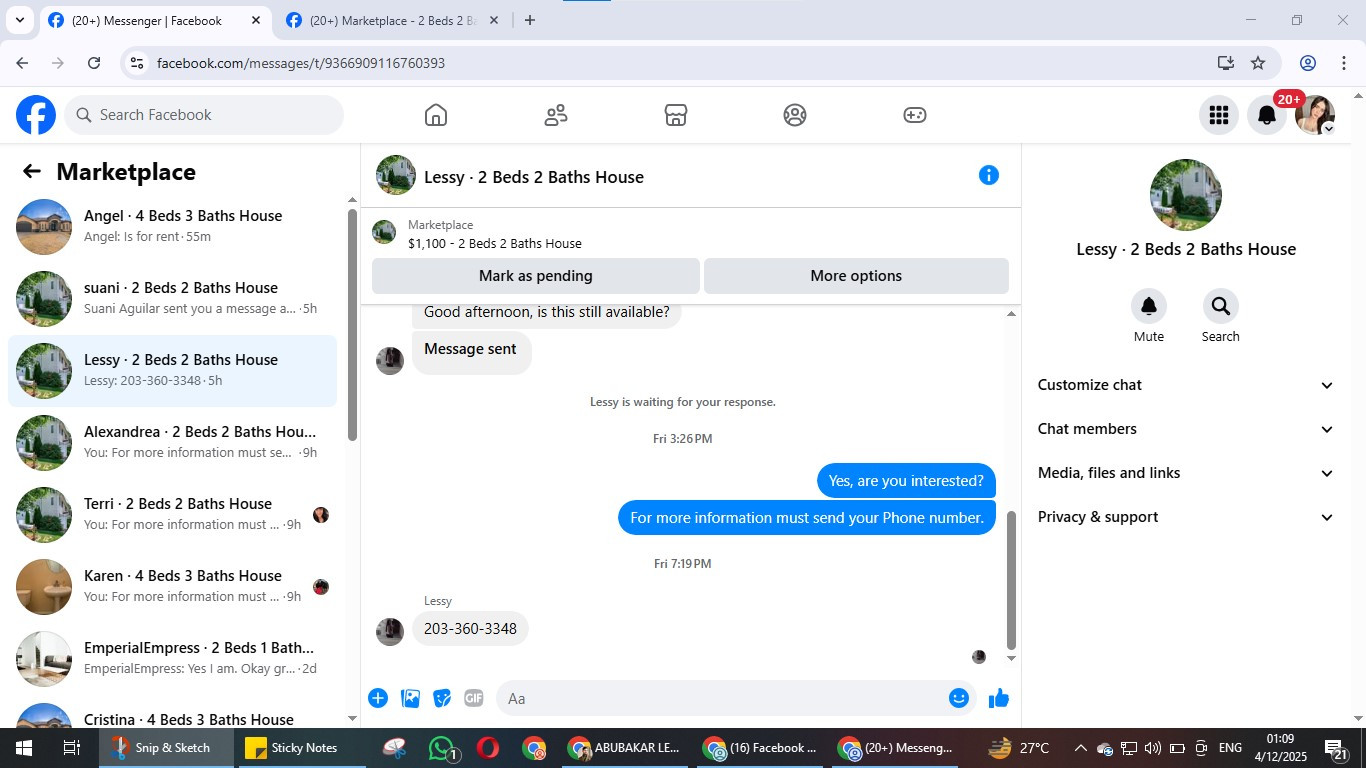
Task: Open the Windows notification center
Action: [1337, 748]
